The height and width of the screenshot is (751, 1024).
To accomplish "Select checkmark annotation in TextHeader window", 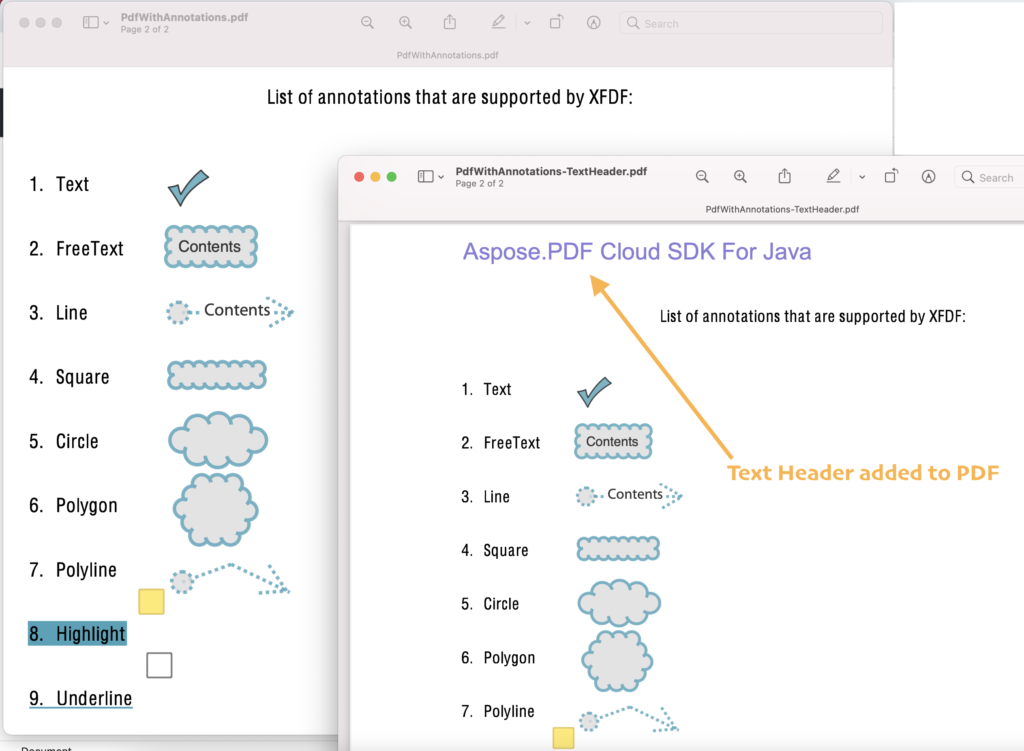I will (594, 392).
